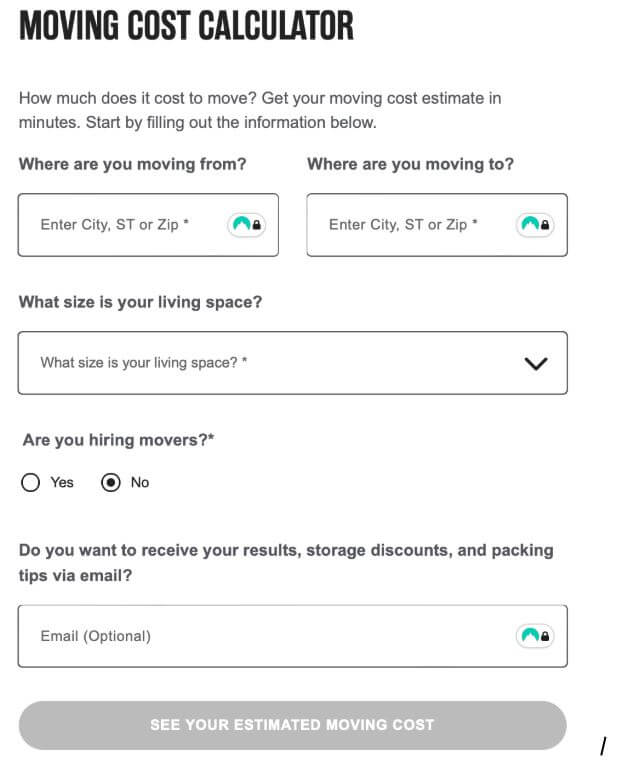Click the autofill icon in the moving-to field

pos(534,225)
